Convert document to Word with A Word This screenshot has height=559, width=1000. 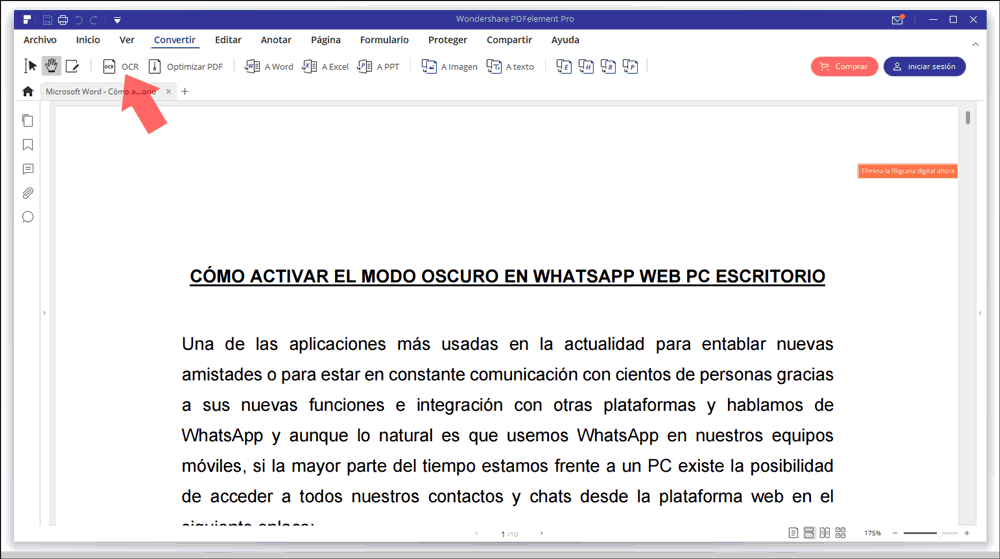click(x=269, y=66)
